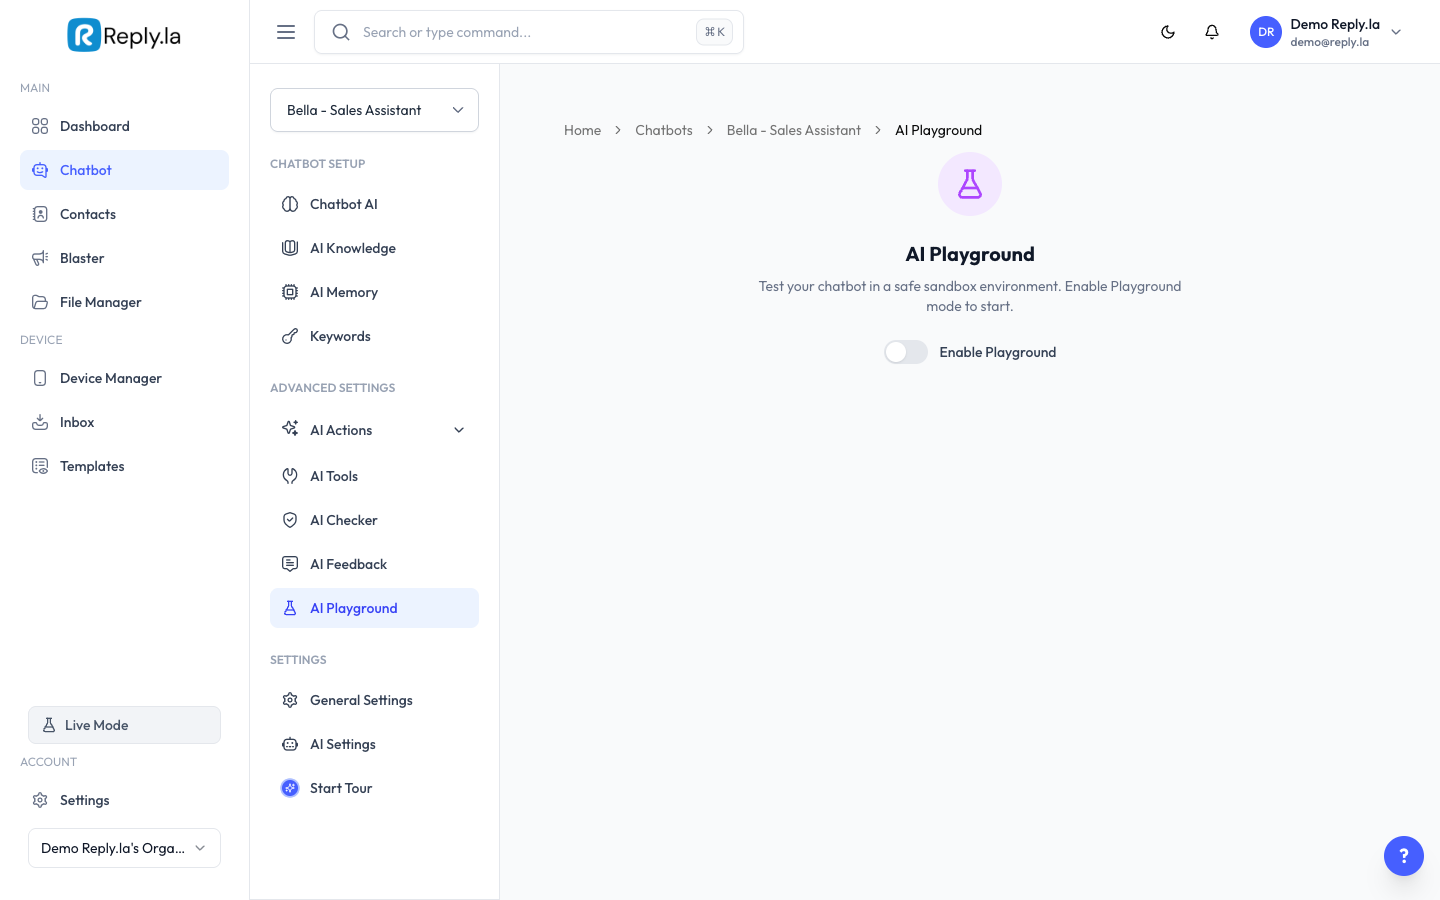Click the Demo Reply.la user name
The width and height of the screenshot is (1440, 900).
[x=1335, y=24]
